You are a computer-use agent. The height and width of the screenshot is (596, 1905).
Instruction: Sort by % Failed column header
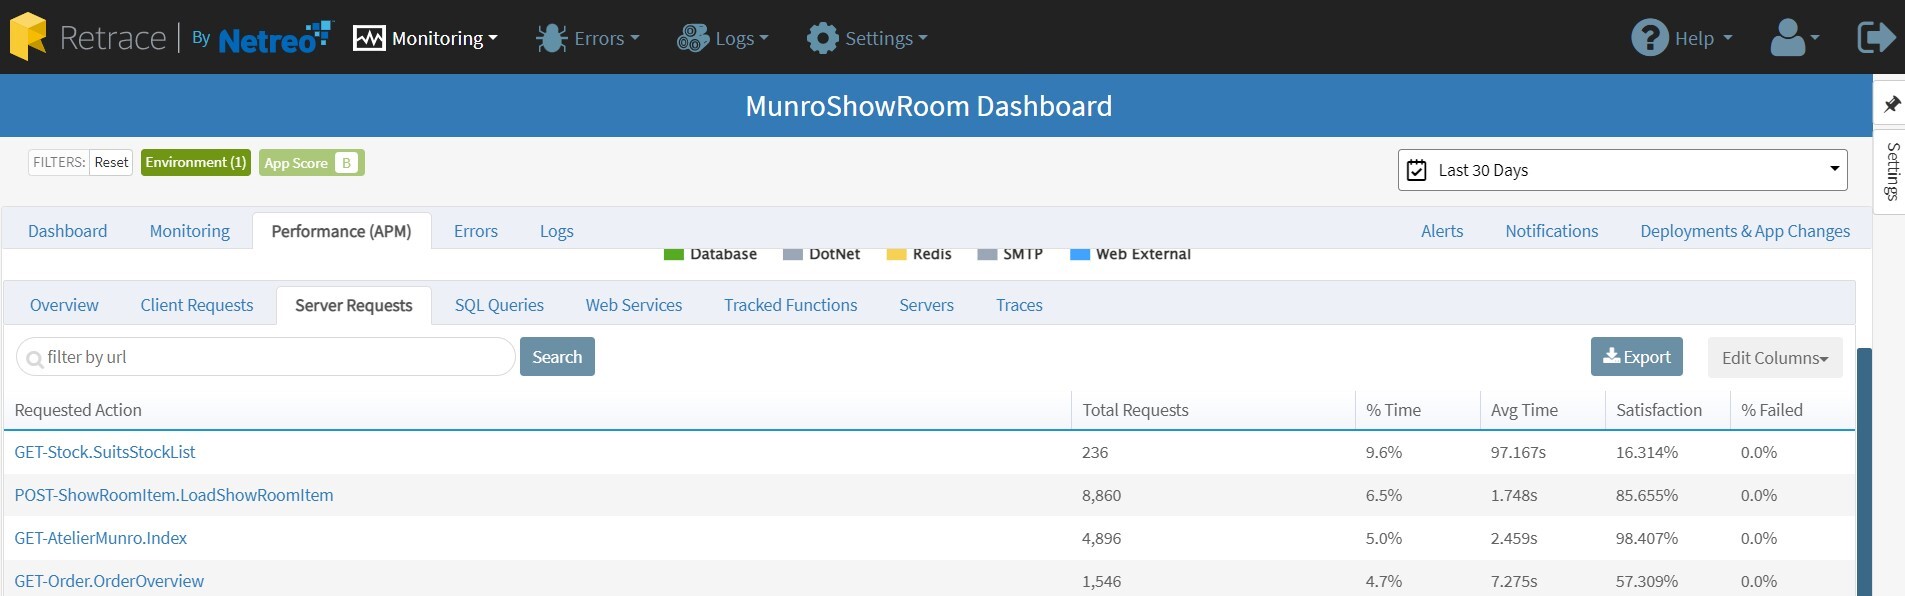1772,410
